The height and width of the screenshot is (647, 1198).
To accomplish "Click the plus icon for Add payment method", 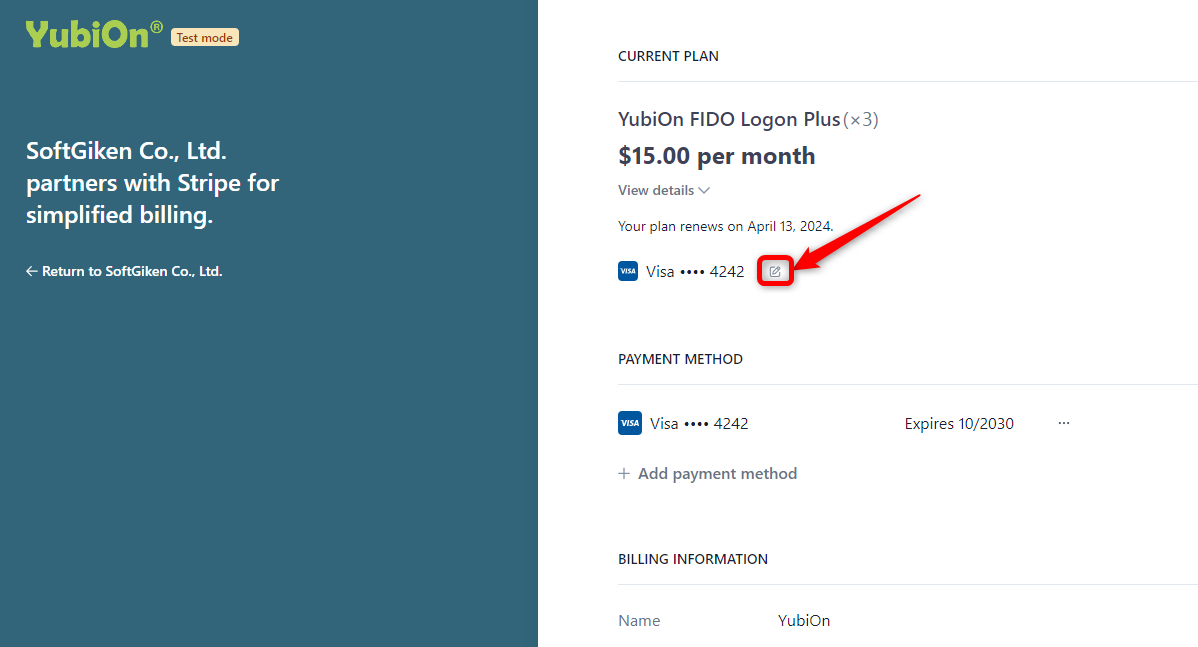I will (623, 474).
